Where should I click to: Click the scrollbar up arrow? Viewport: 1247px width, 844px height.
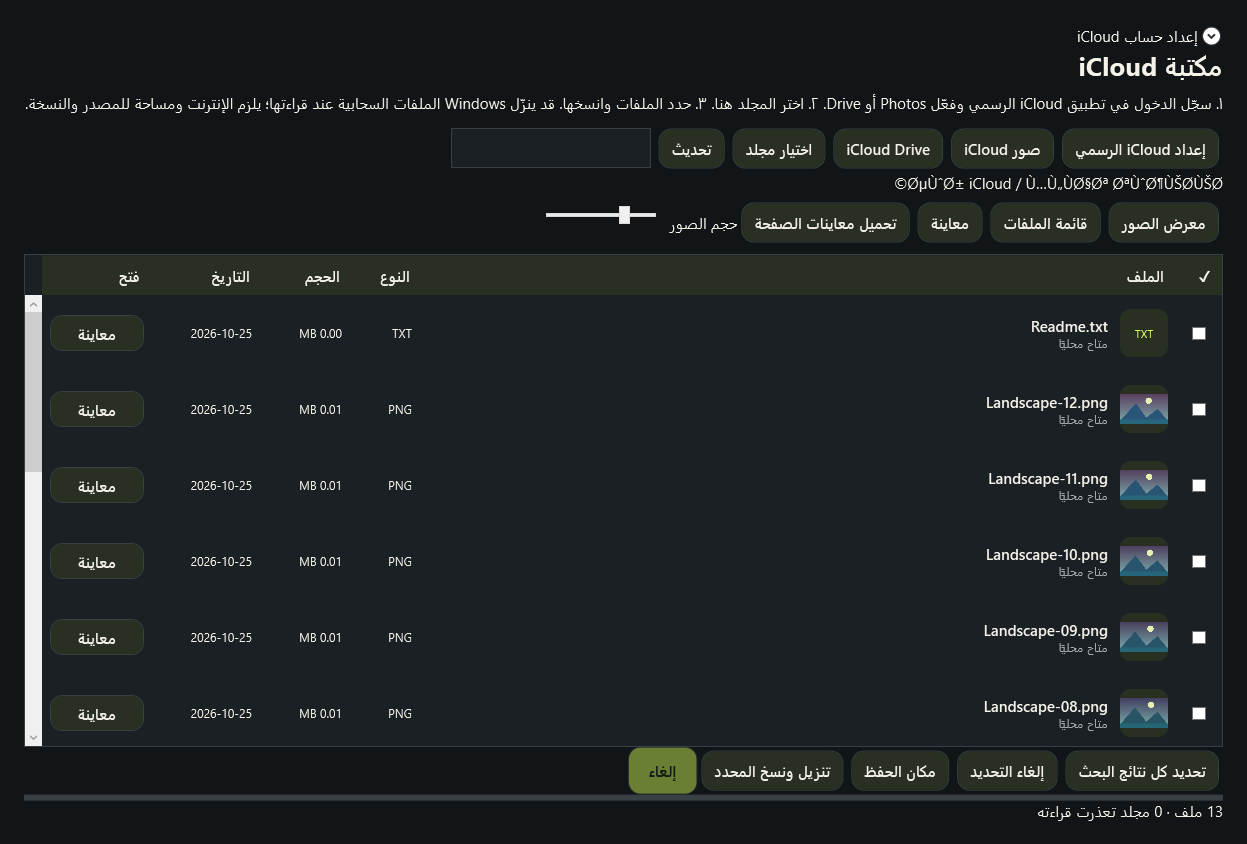click(x=33, y=304)
